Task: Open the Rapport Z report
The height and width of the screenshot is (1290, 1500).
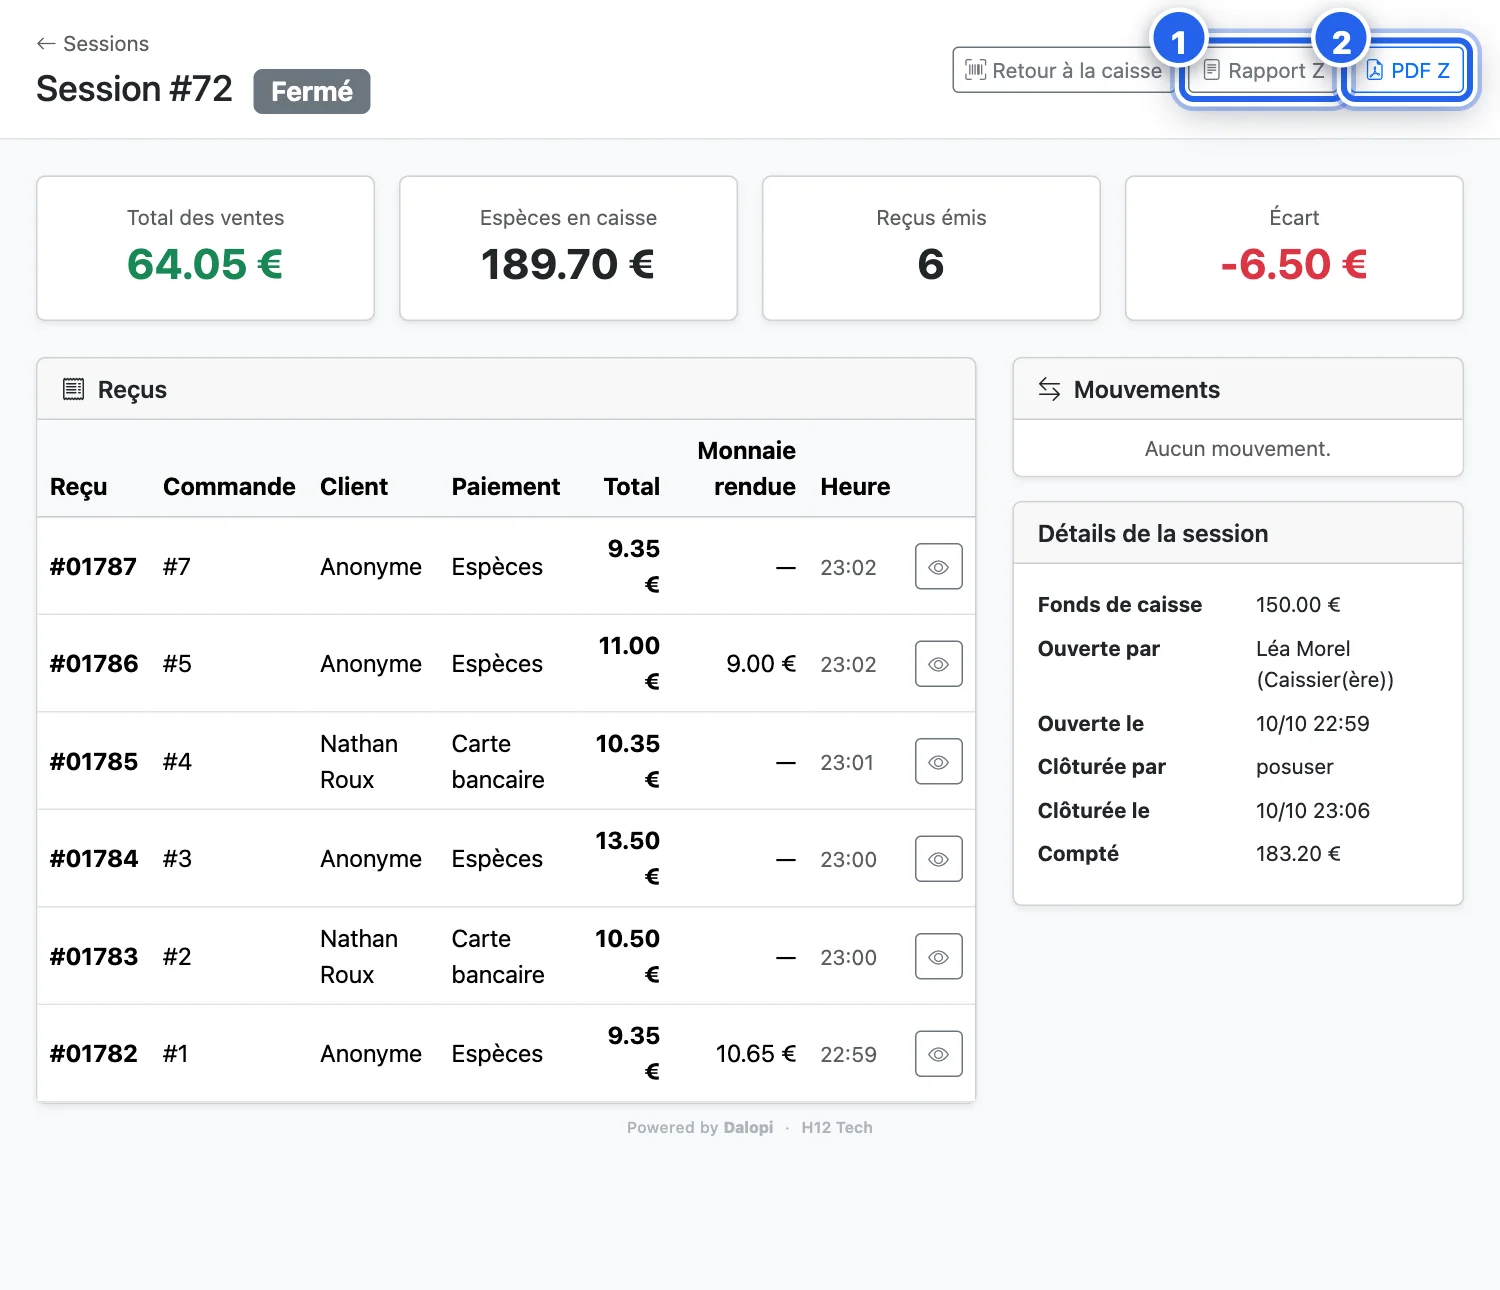Action: (x=1264, y=70)
